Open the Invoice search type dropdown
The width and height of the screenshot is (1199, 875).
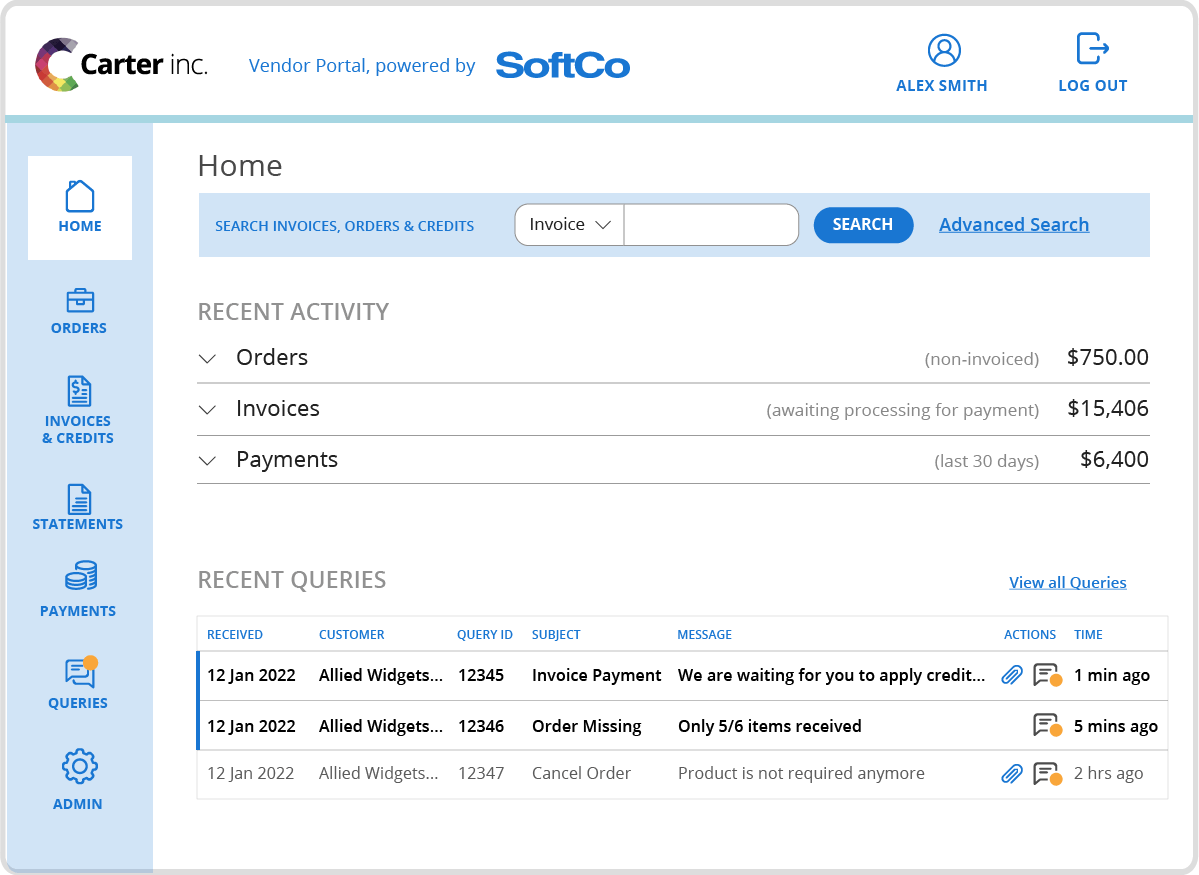(568, 224)
